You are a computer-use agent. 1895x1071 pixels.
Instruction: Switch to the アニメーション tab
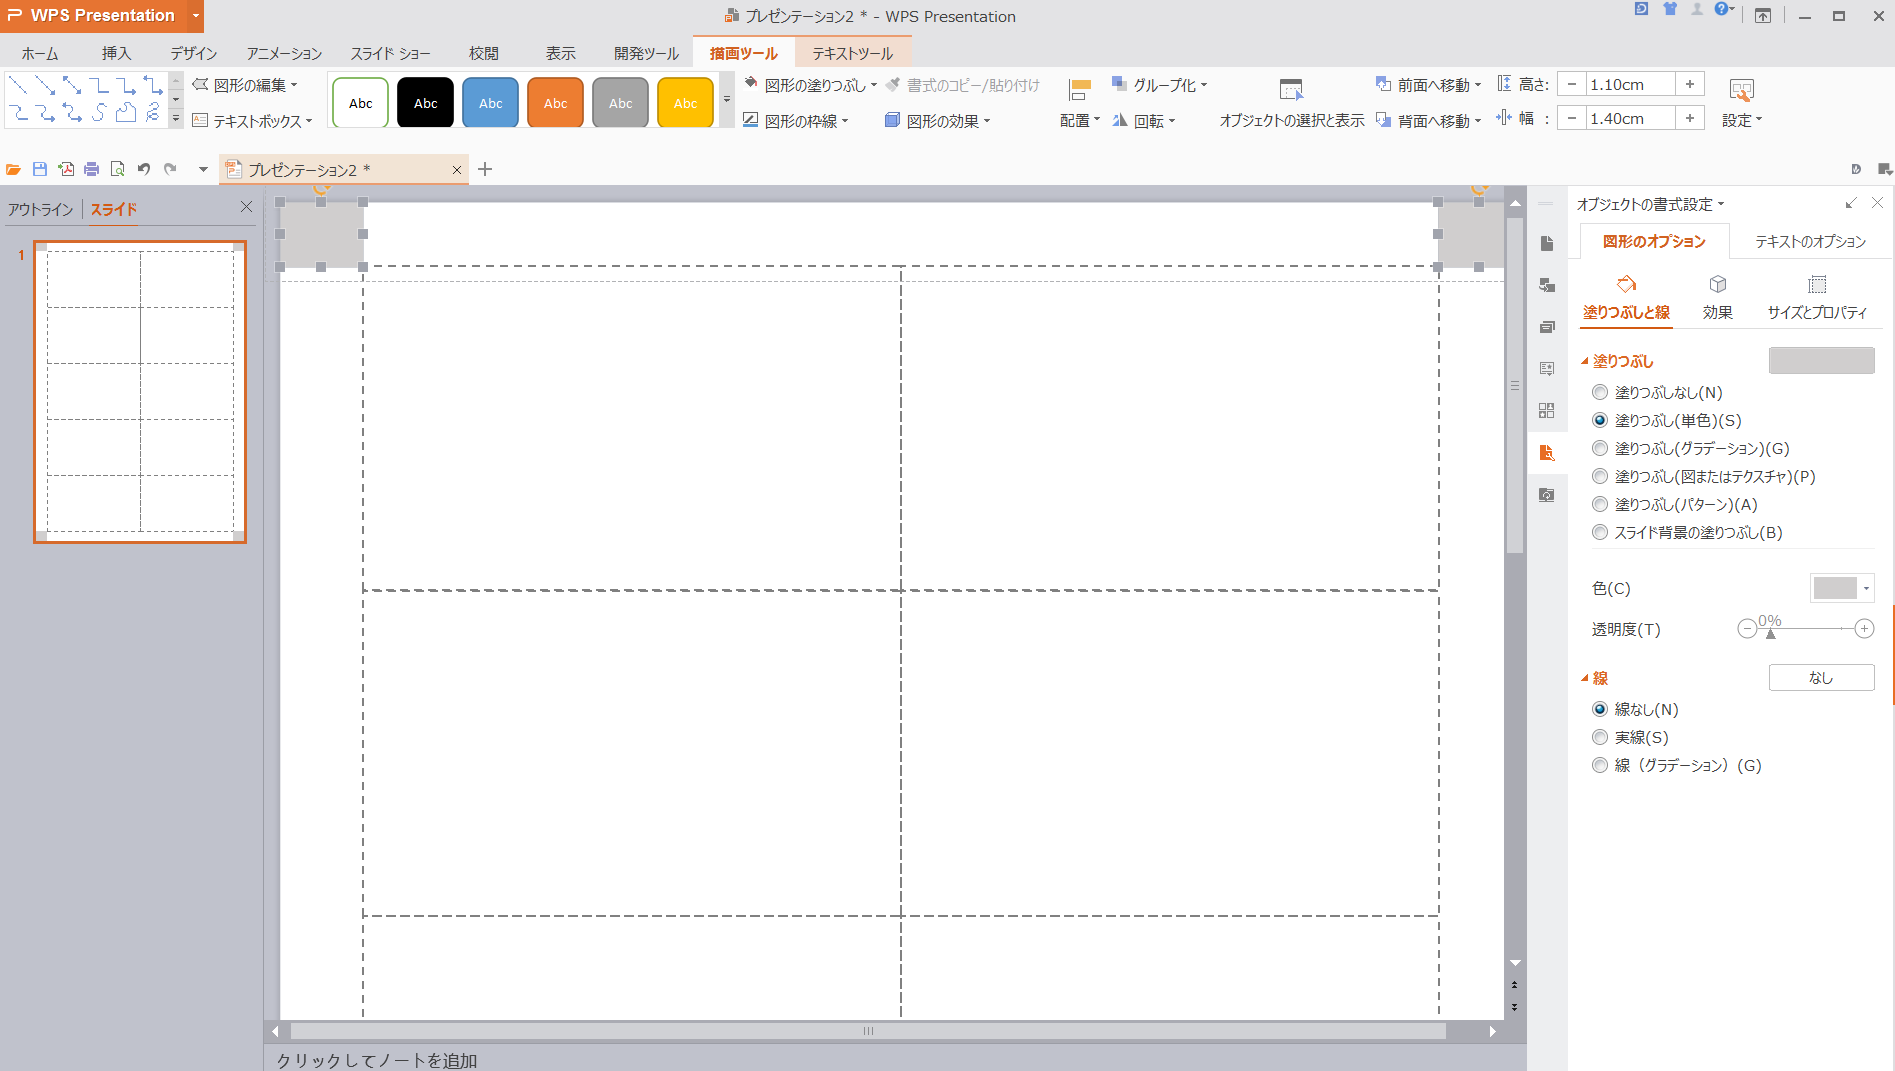284,53
